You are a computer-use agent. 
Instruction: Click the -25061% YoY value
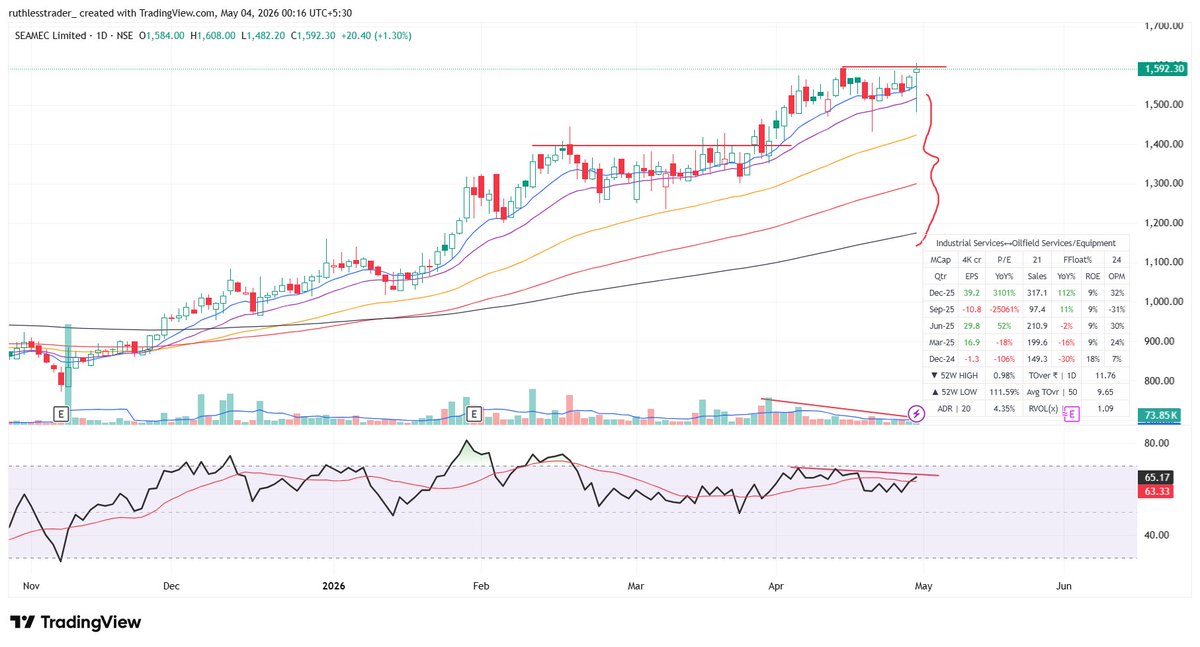pyautogui.click(x=1002, y=308)
